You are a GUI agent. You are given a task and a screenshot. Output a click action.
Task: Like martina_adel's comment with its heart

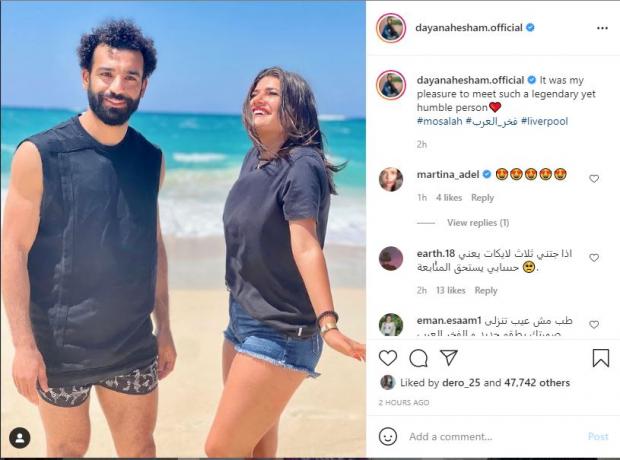point(594,179)
